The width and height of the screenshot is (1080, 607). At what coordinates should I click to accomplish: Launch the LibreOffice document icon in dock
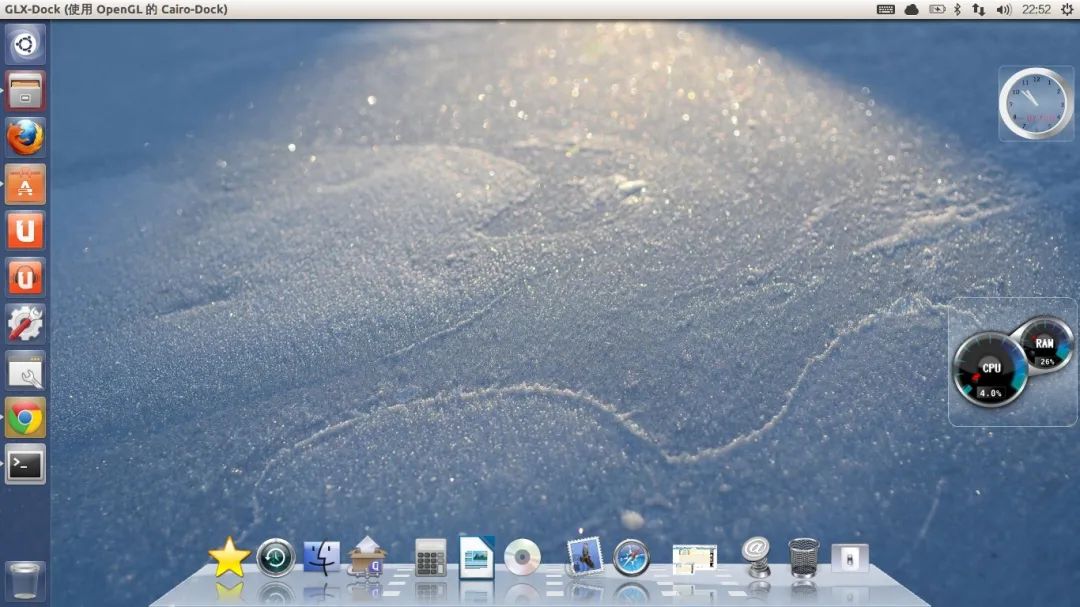(x=477, y=556)
